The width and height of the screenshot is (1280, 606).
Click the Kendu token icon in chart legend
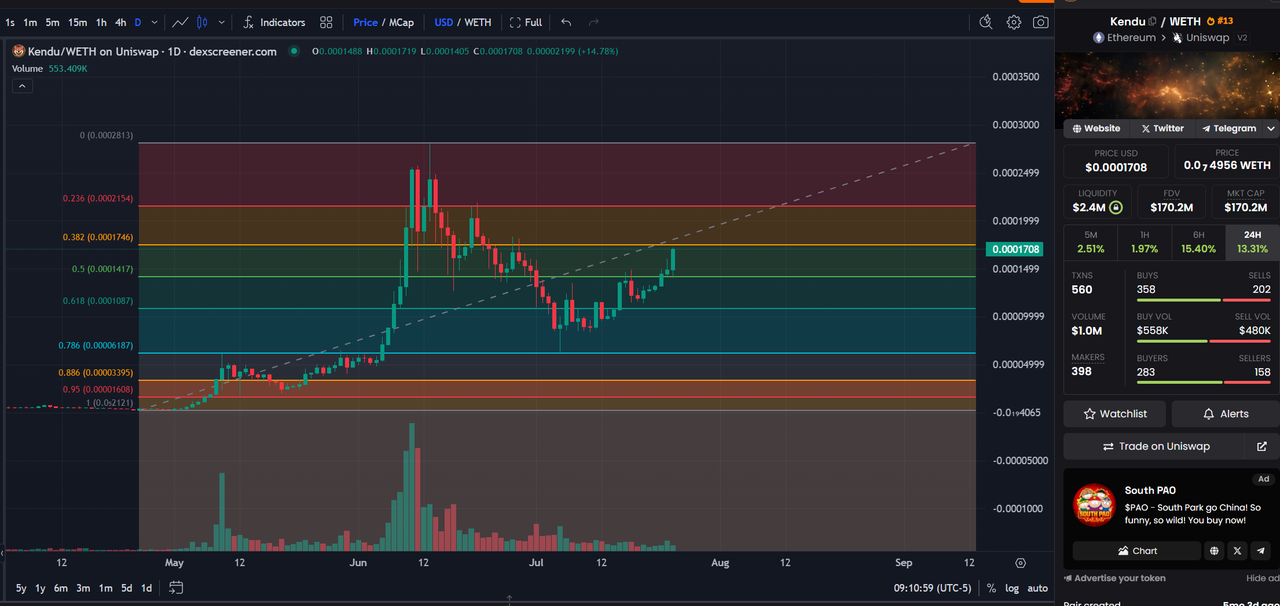click(x=18, y=51)
